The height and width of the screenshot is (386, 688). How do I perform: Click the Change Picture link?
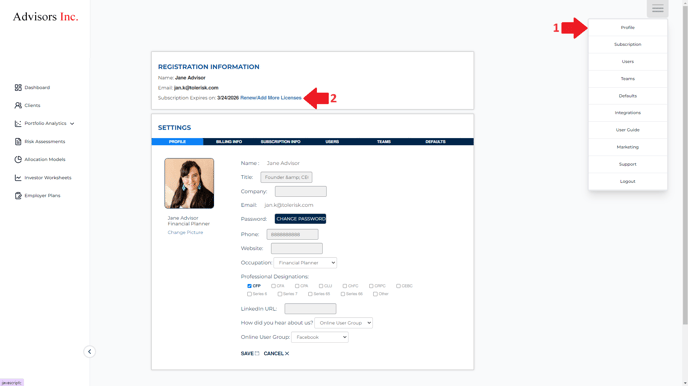[185, 232]
